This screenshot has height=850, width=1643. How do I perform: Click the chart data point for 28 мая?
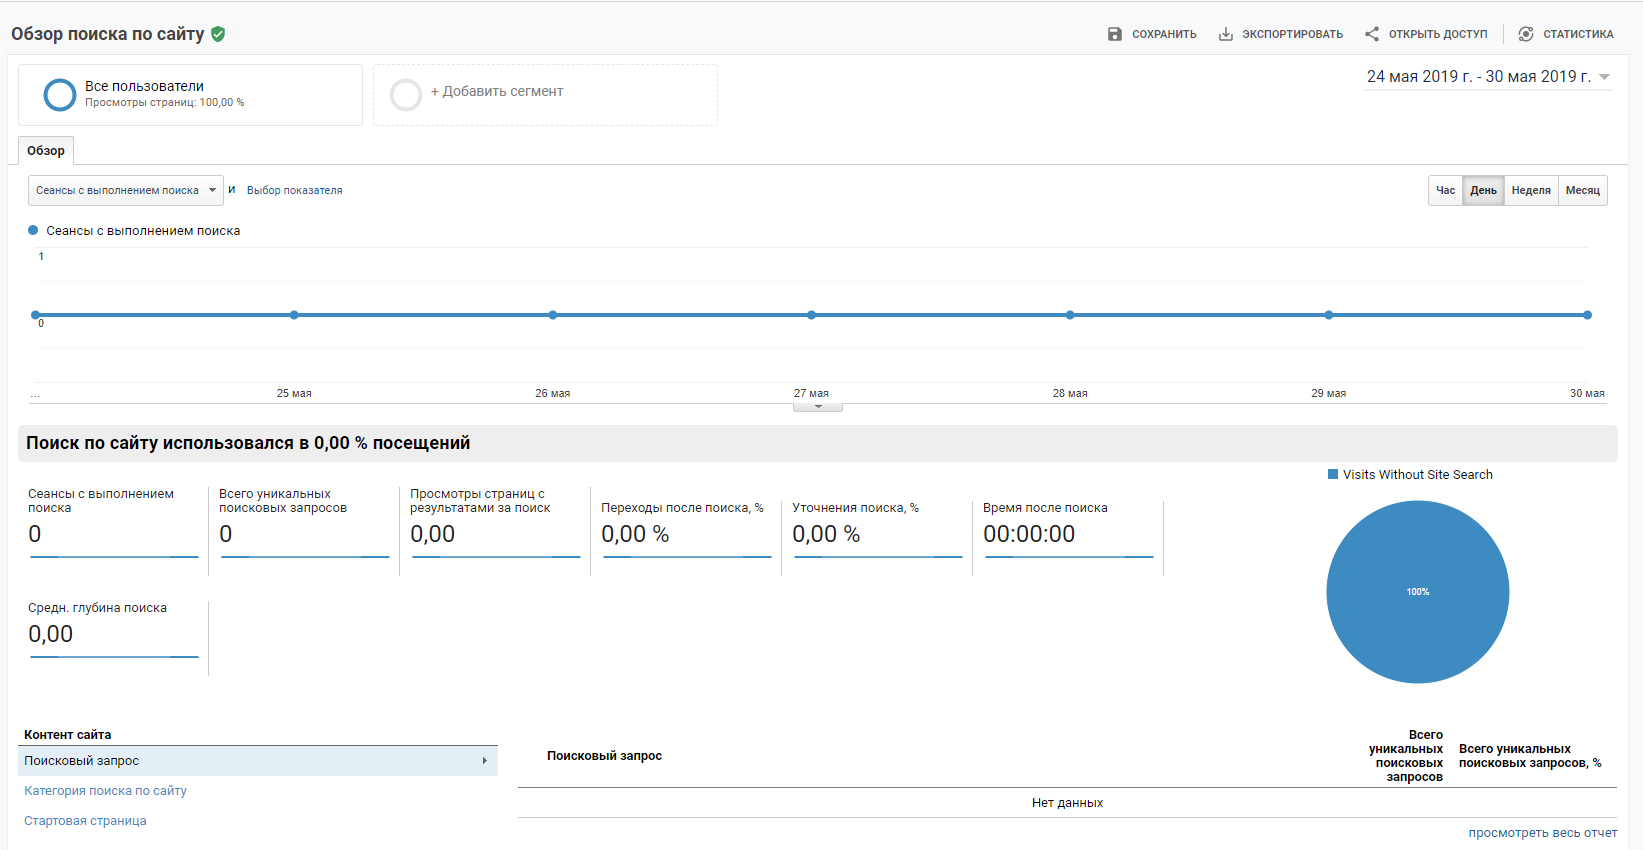[1070, 315]
